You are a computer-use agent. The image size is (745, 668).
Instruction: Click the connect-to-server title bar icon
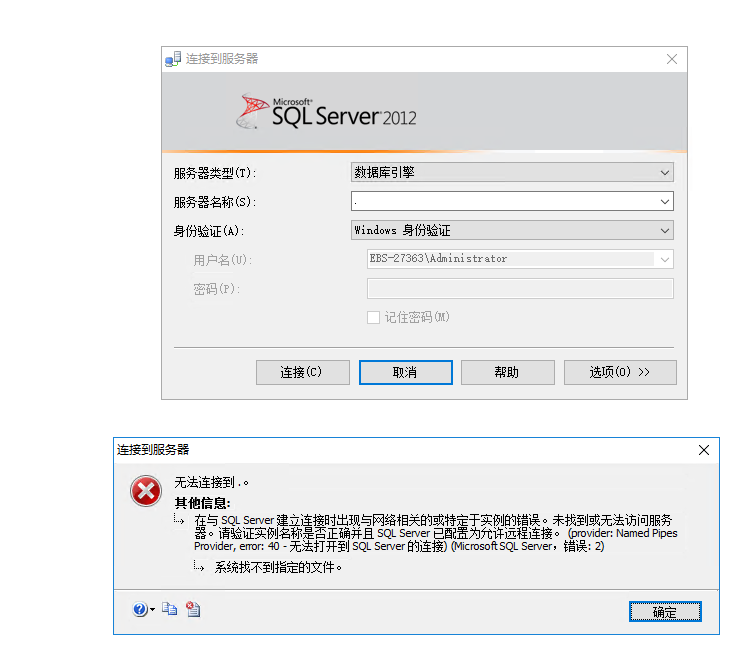point(173,59)
